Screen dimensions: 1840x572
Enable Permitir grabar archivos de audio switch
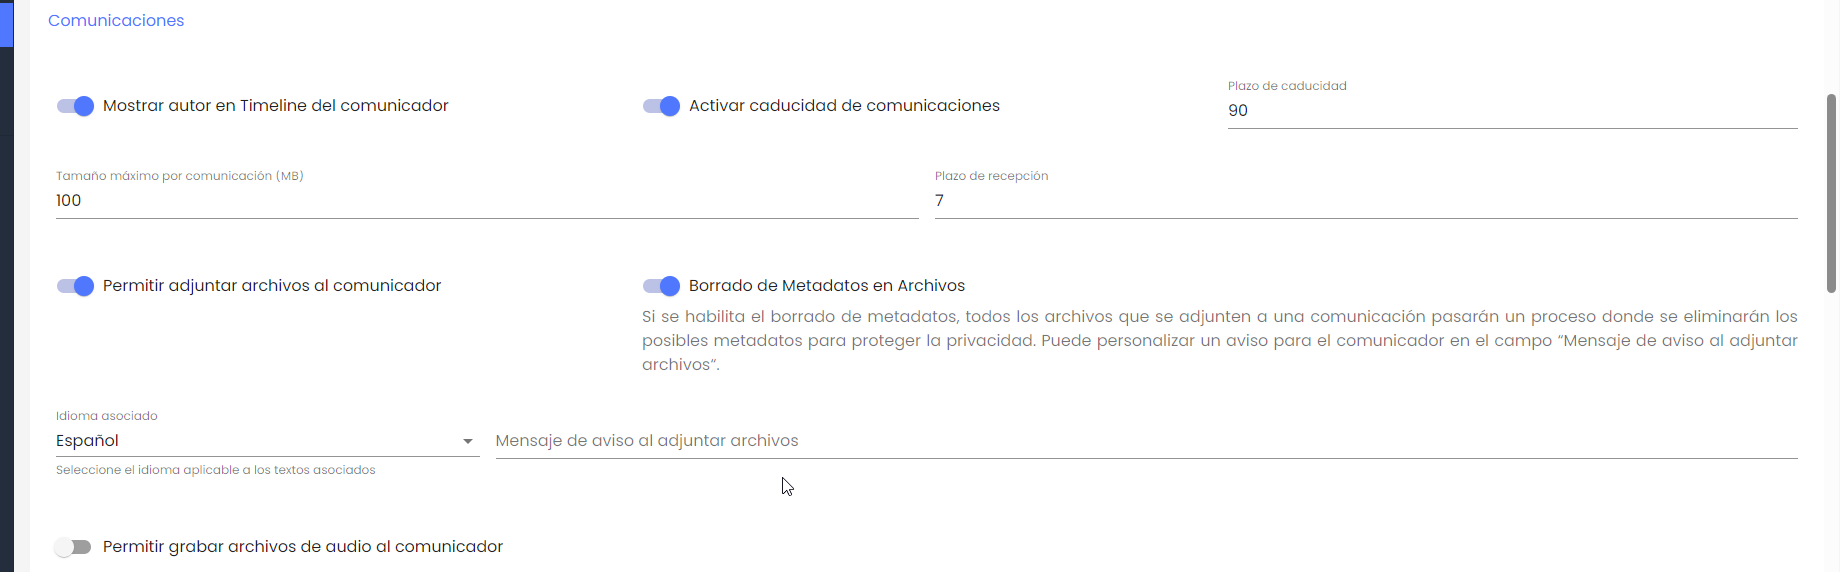point(74,547)
